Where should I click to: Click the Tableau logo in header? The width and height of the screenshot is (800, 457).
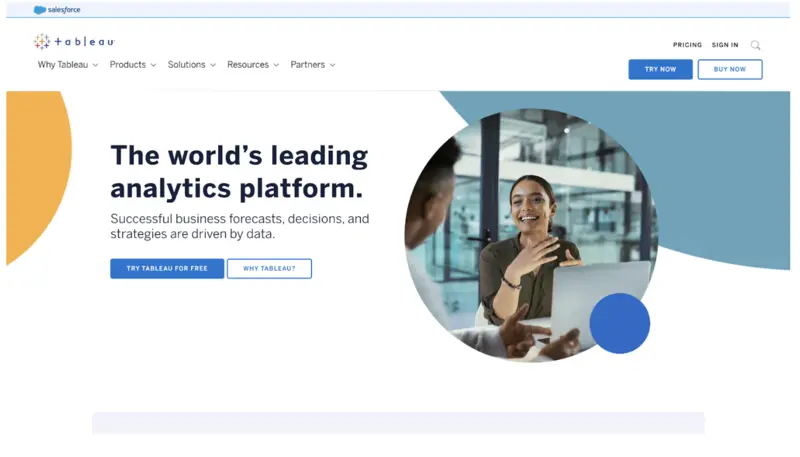click(74, 42)
